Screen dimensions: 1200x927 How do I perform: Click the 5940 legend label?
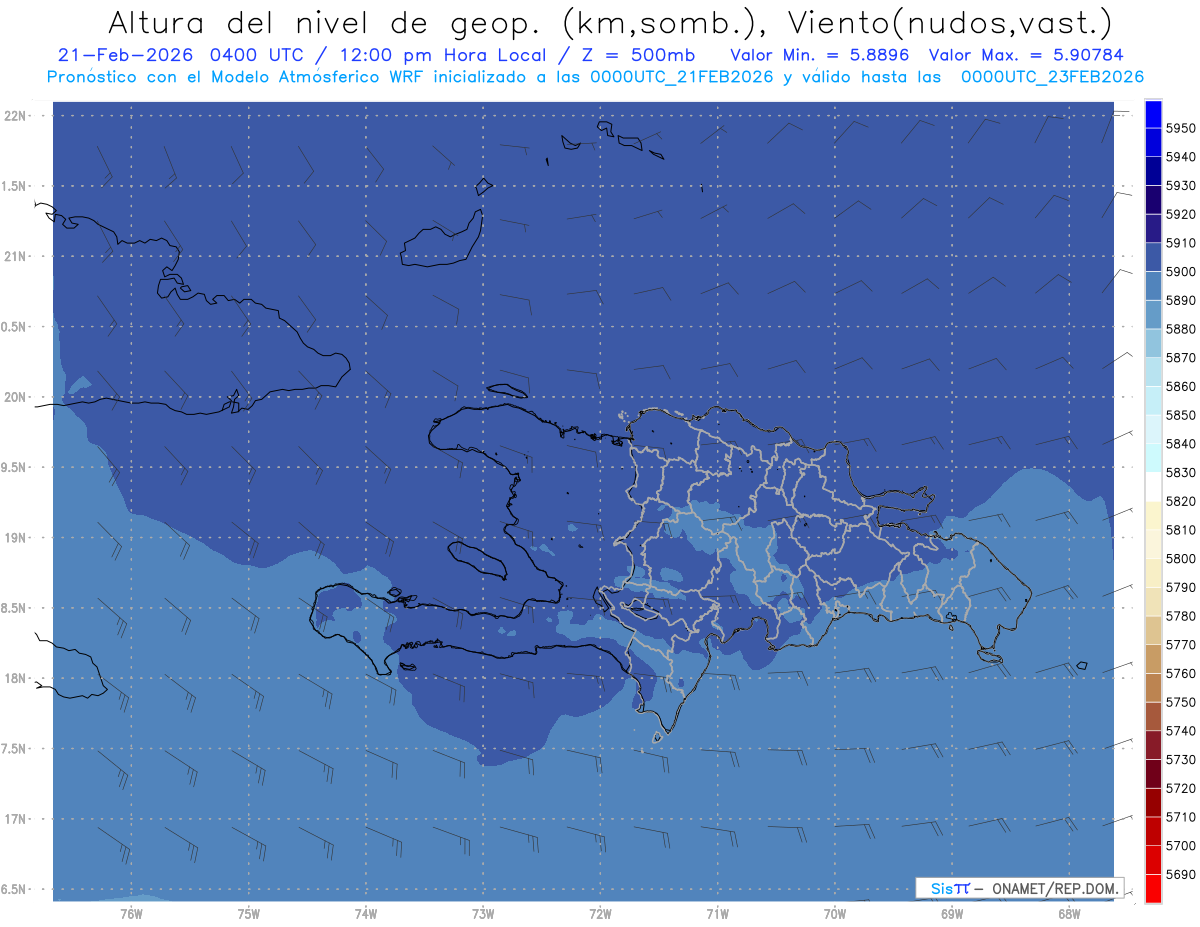pyautogui.click(x=1181, y=157)
